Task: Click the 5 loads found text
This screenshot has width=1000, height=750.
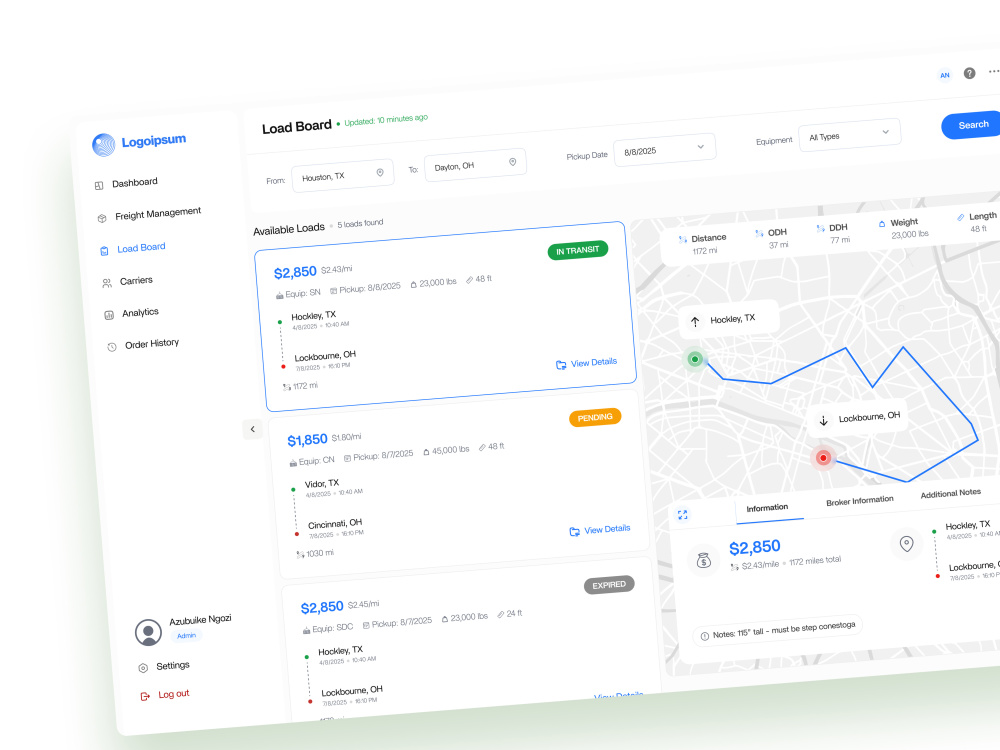Action: coord(360,223)
